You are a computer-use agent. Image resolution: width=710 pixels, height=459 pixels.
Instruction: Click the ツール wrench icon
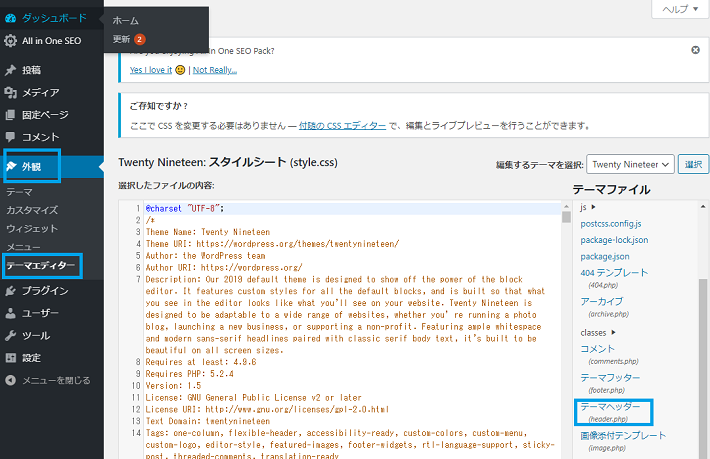coord(10,335)
